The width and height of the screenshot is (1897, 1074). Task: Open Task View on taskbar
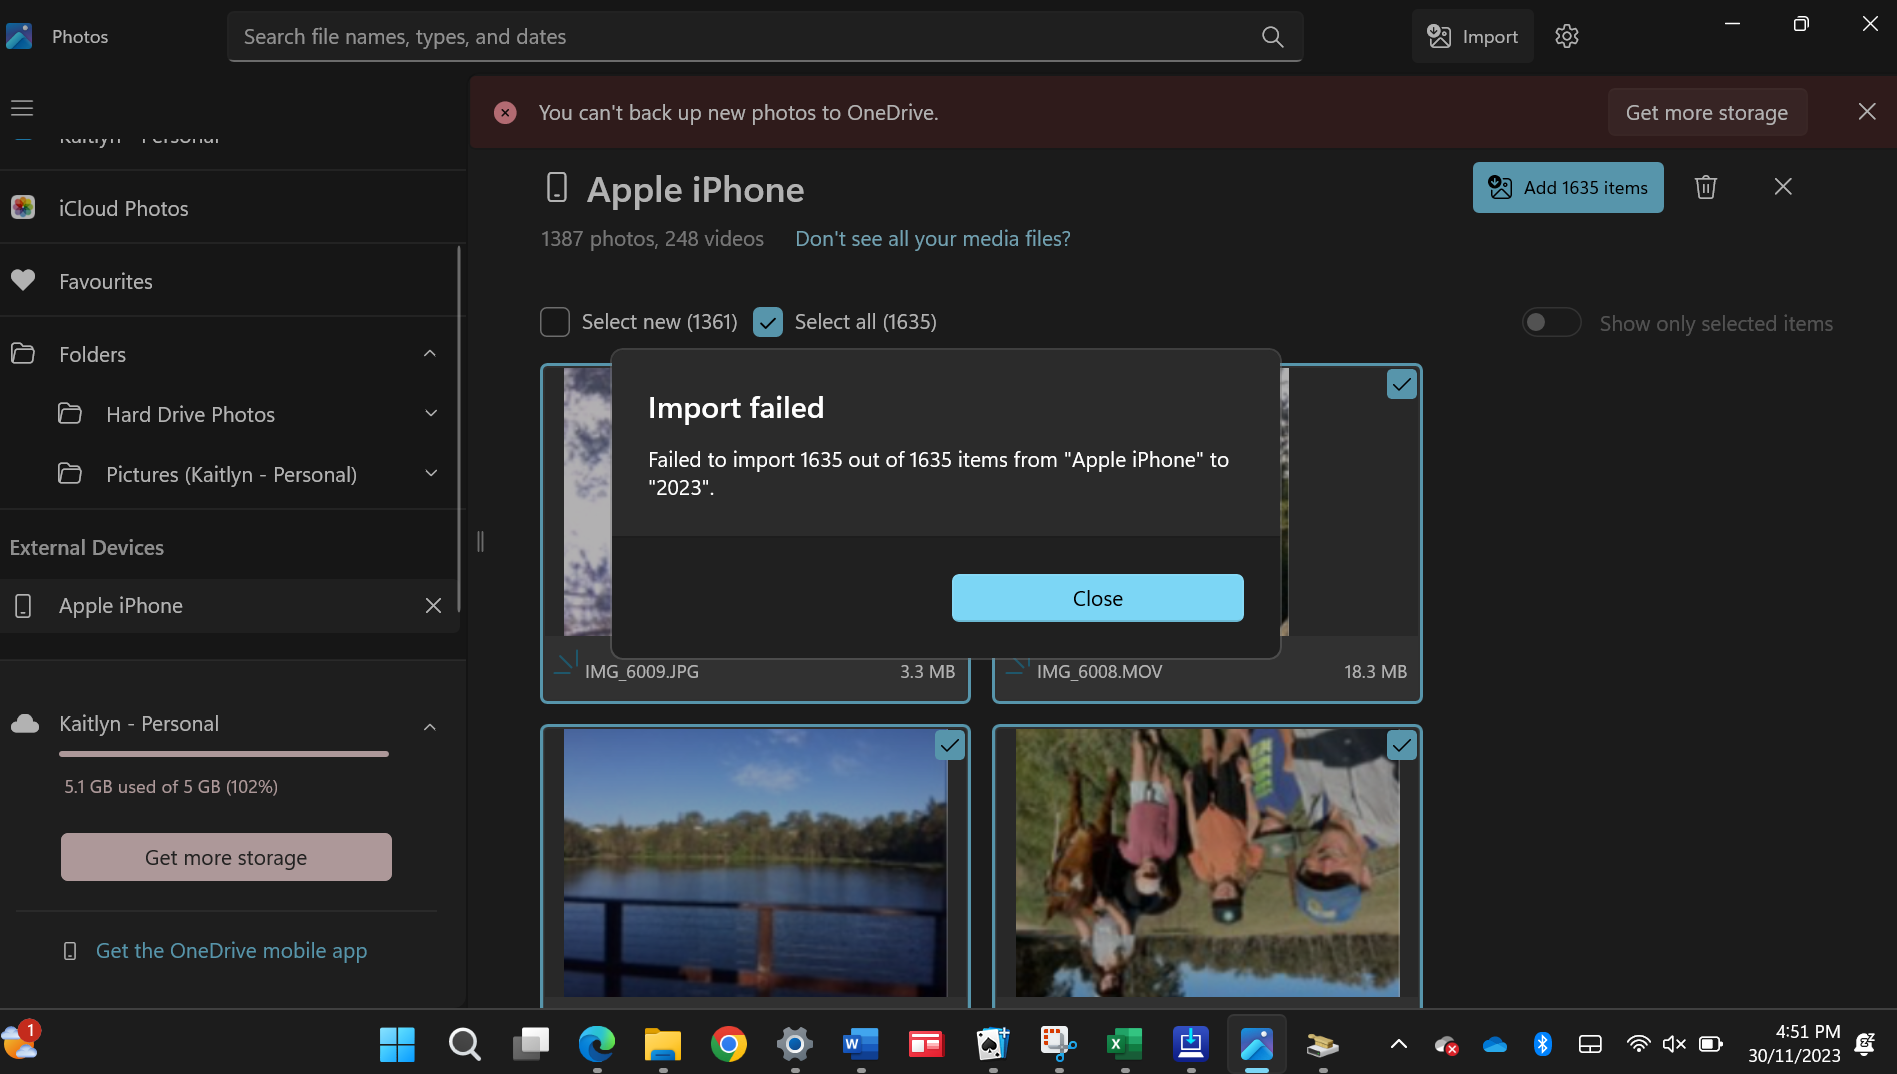click(x=531, y=1044)
